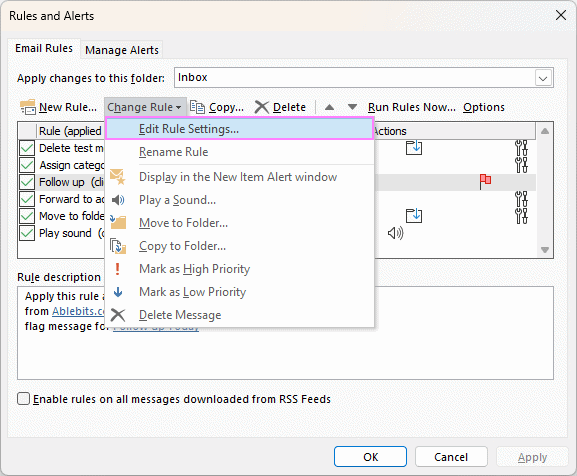This screenshot has width=577, height=476.
Task: Click the rules list scrollbar down arrow
Action: (x=545, y=250)
